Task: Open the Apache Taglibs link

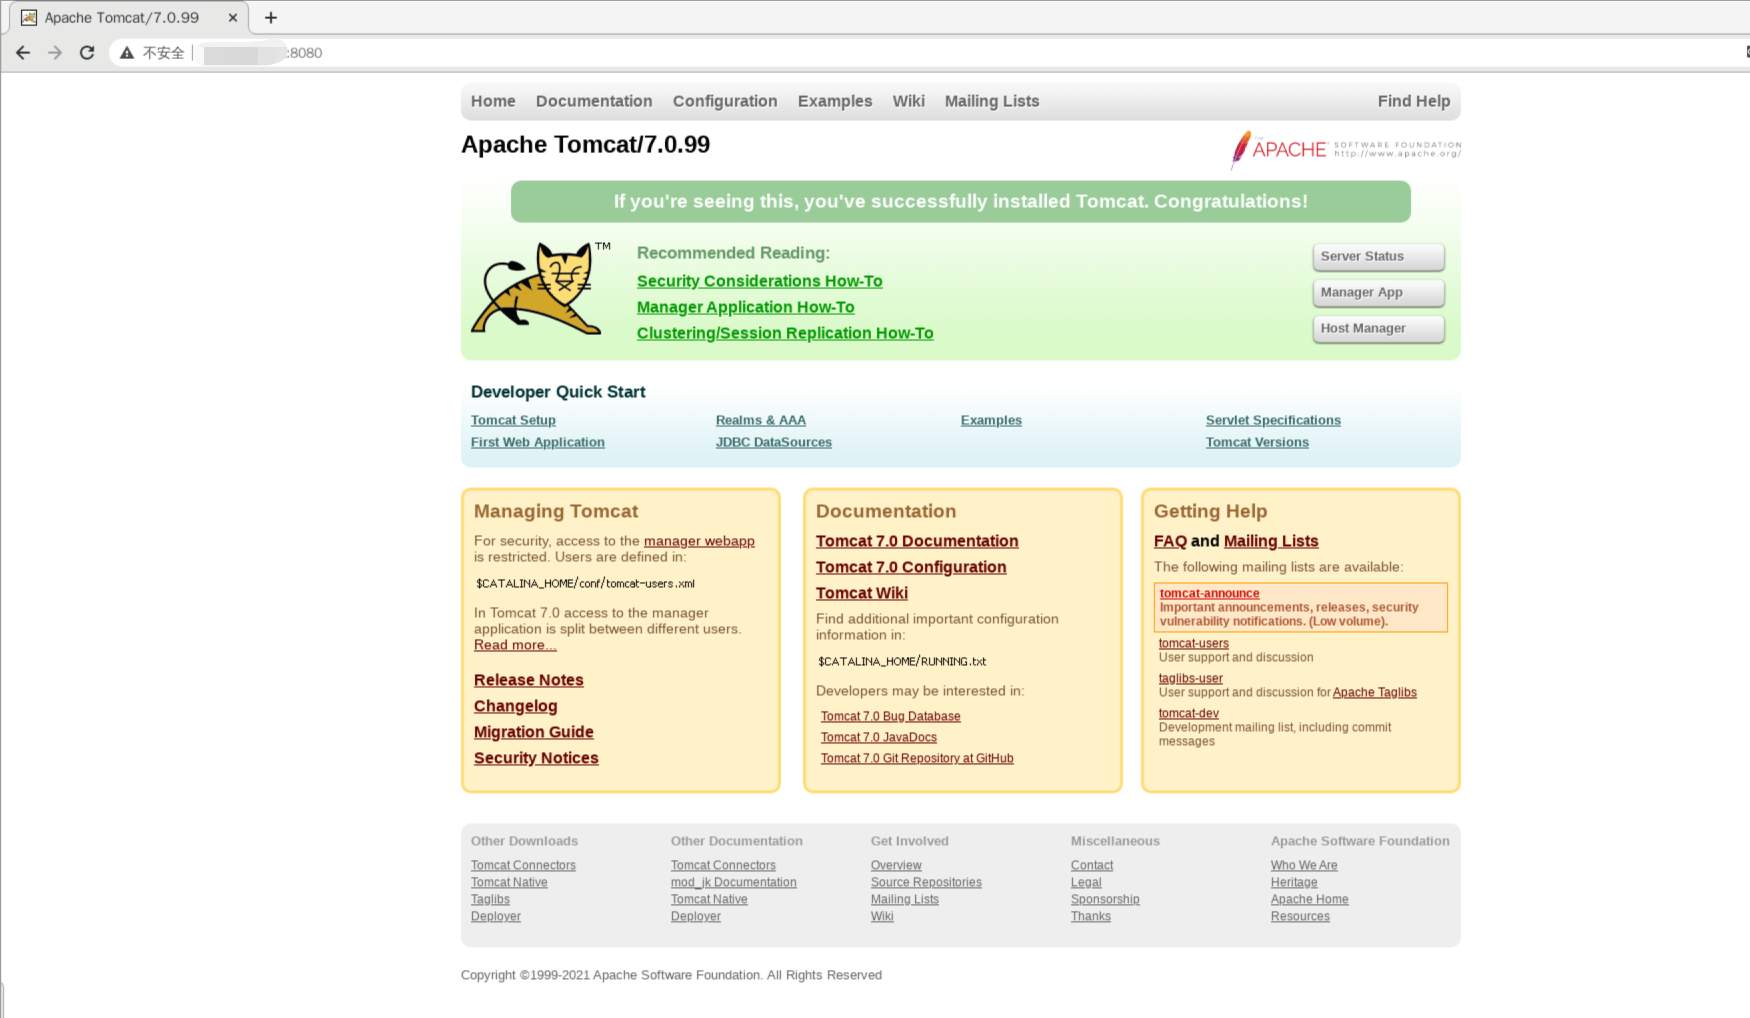Action: pos(1375,692)
